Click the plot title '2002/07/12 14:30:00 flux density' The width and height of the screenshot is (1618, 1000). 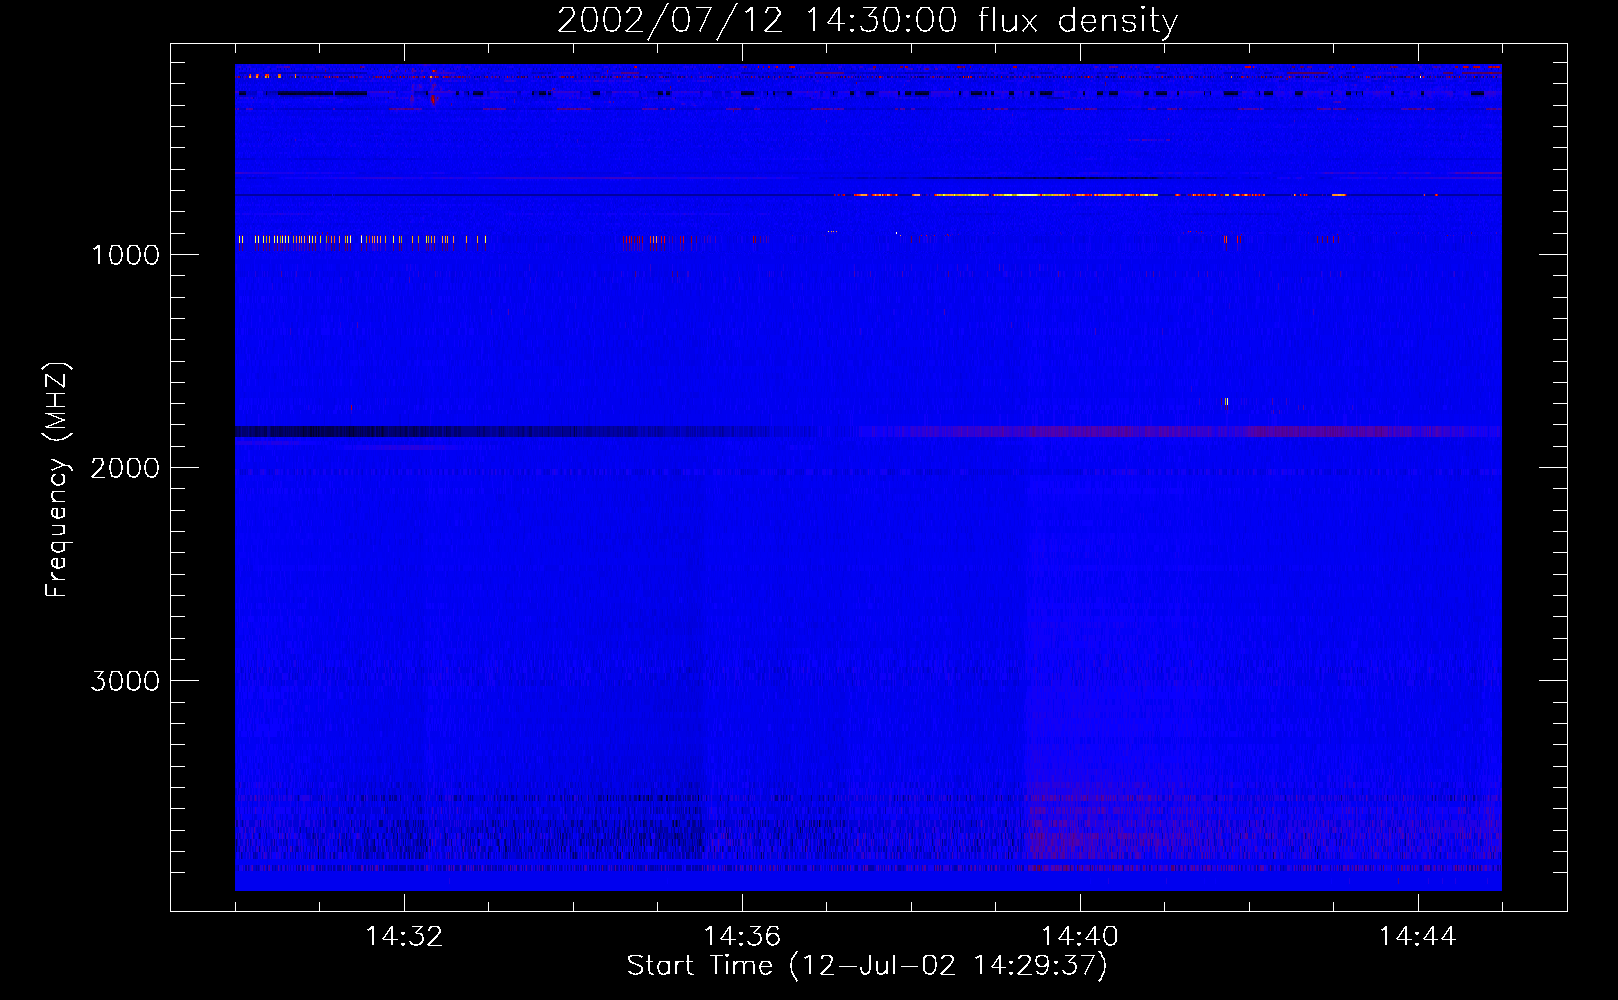[867, 20]
